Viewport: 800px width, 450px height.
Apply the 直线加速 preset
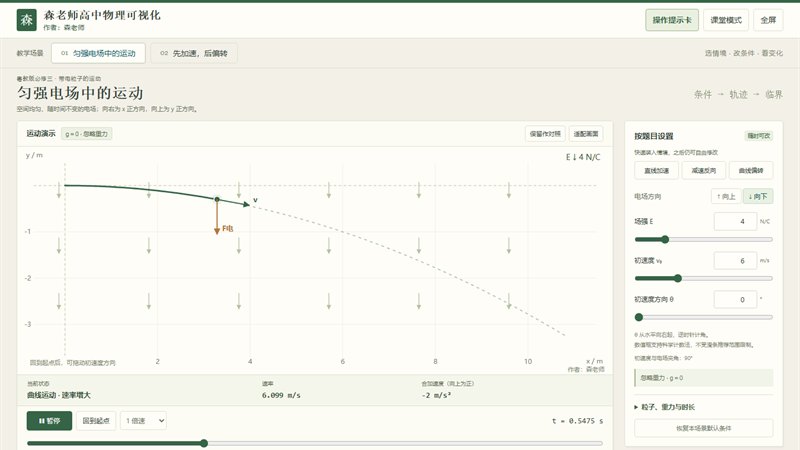pyautogui.click(x=657, y=170)
